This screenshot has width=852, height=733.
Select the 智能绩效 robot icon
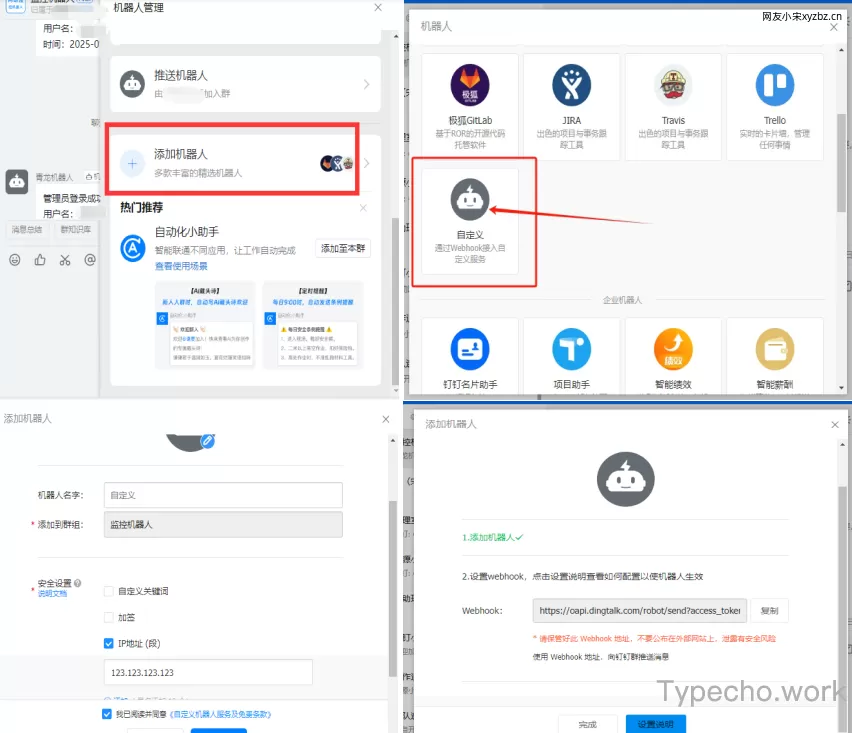click(x=673, y=349)
